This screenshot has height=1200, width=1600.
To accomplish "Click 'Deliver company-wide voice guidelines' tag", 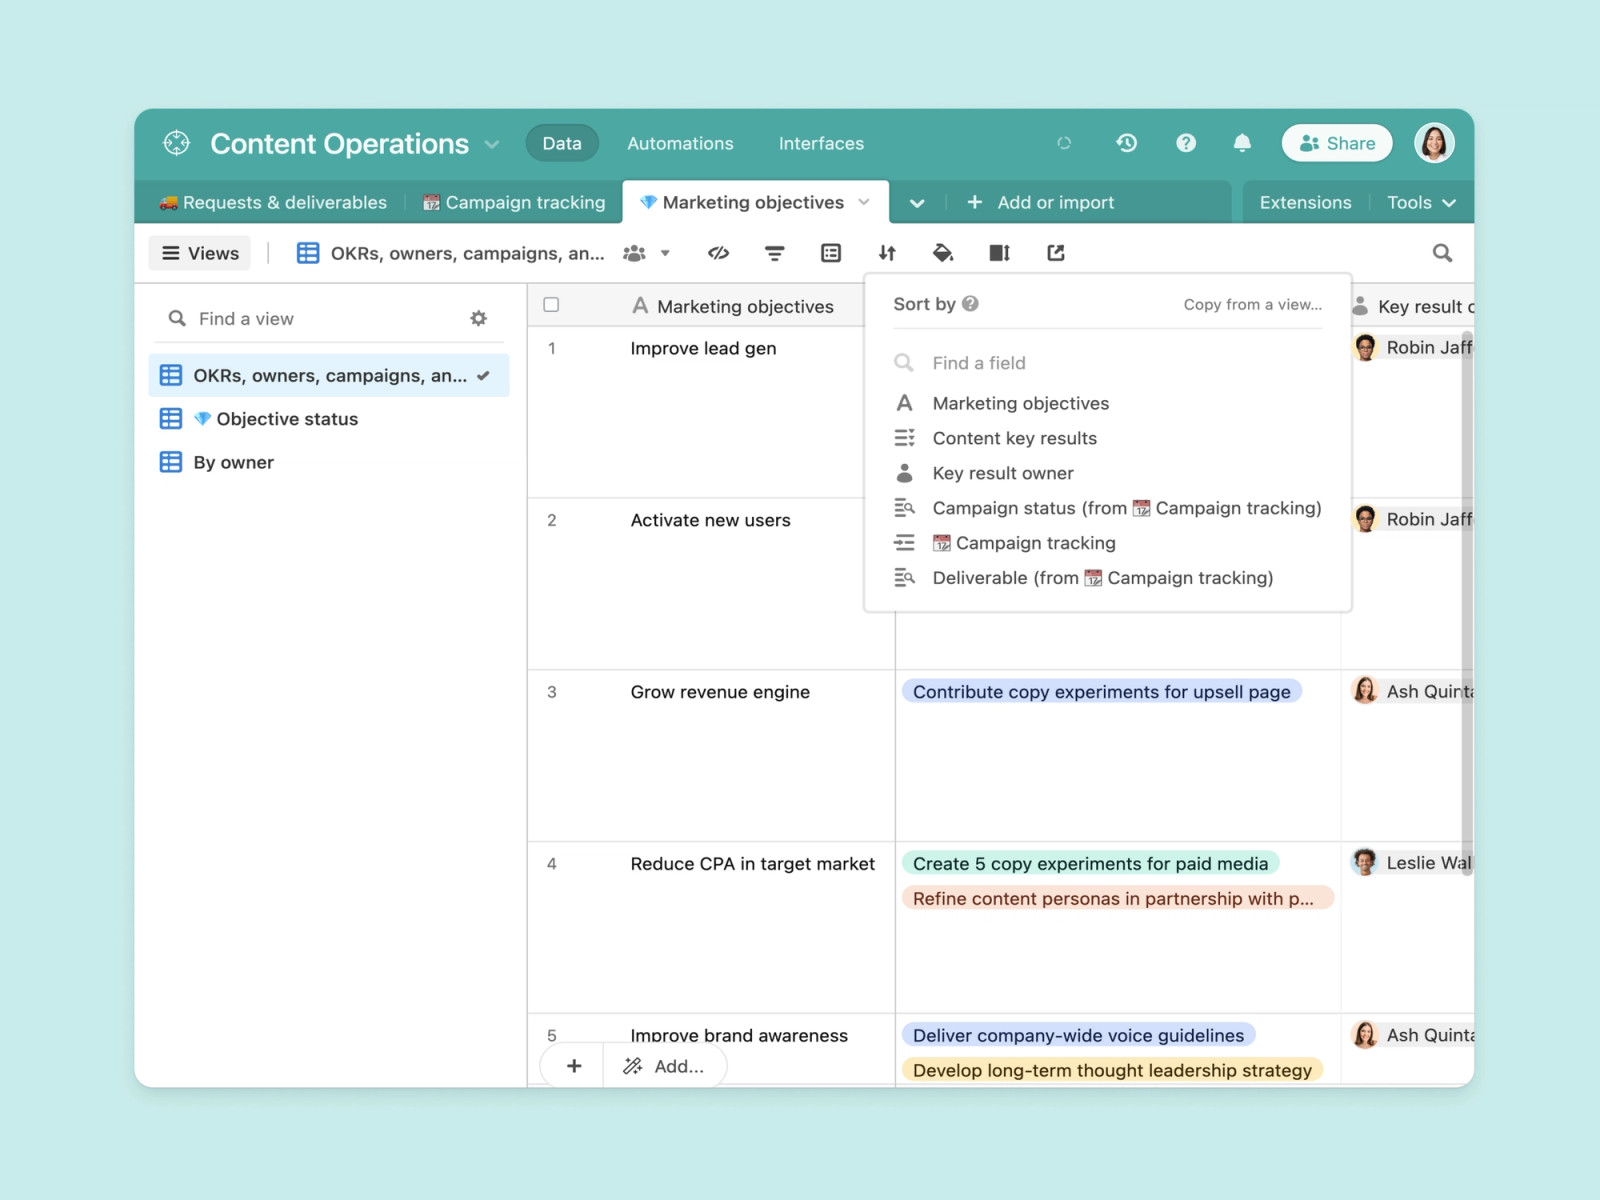I will click(1078, 1036).
